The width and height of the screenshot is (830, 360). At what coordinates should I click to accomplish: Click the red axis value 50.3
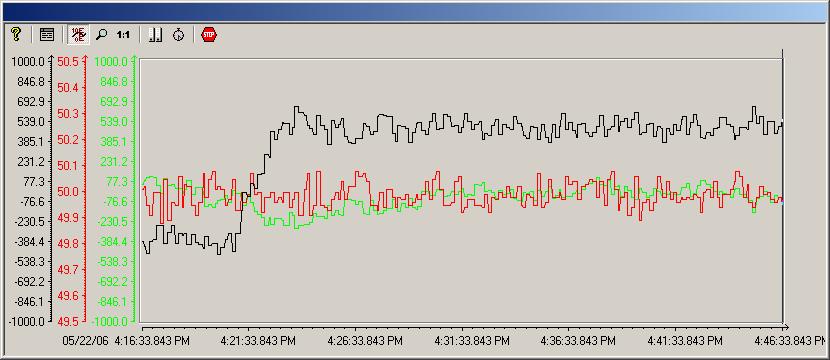pyautogui.click(x=68, y=114)
